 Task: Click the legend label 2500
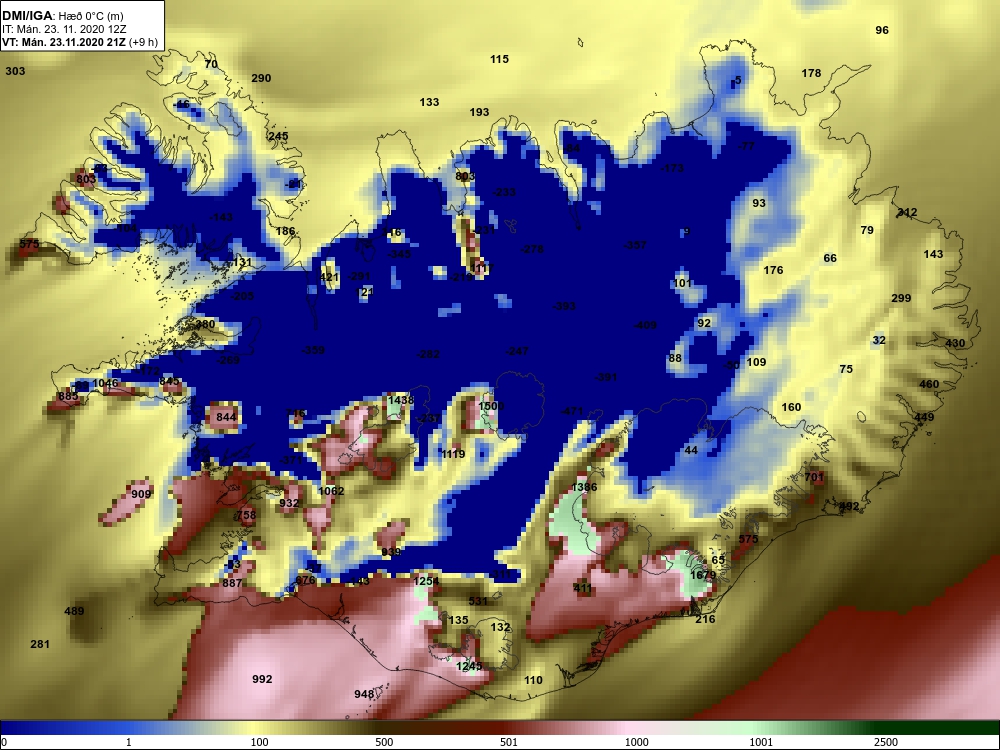[x=886, y=742]
